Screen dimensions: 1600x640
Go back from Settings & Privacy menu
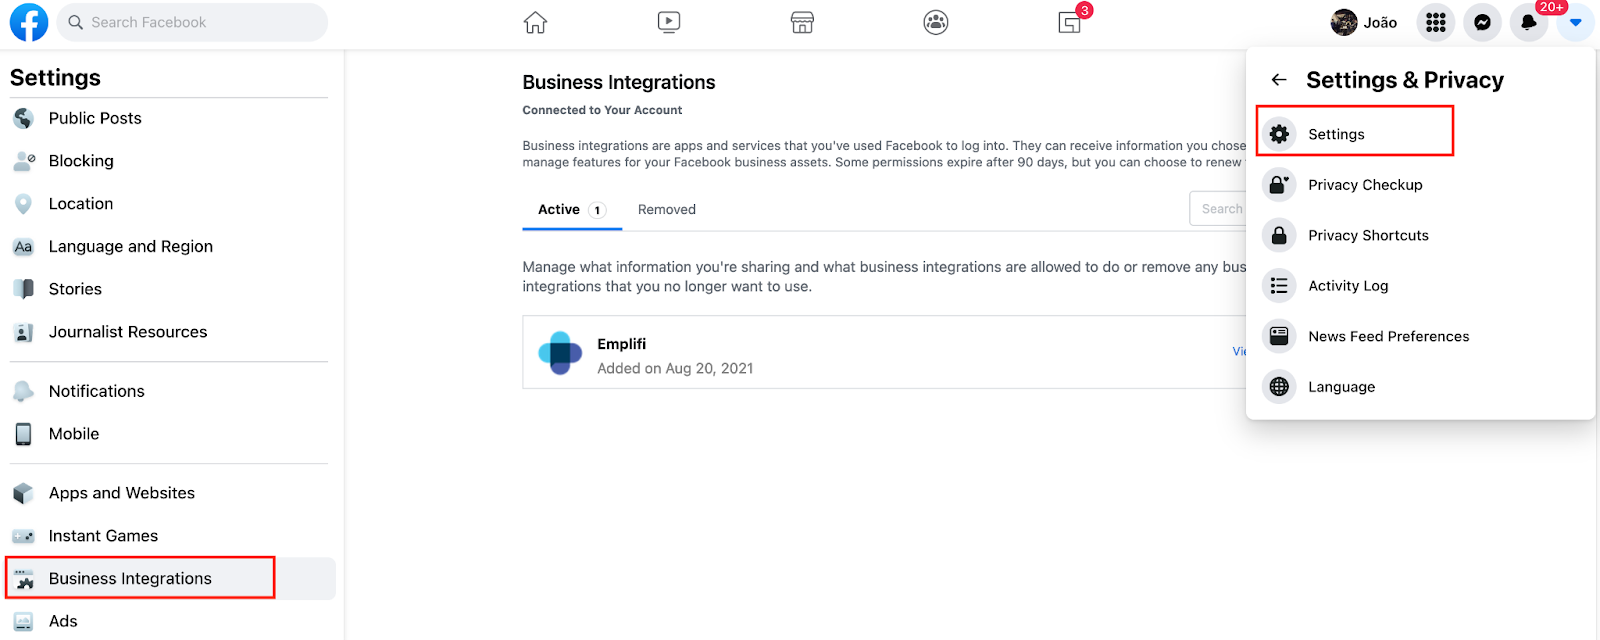coord(1279,80)
